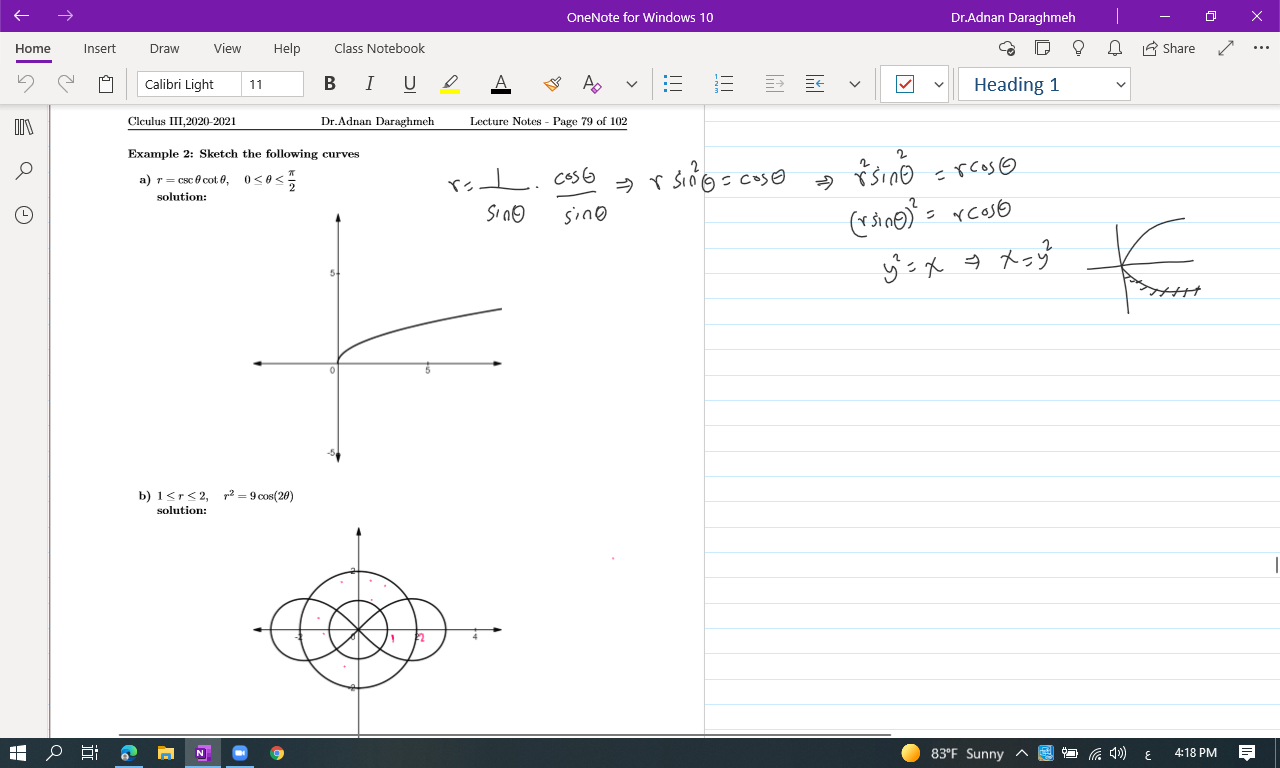Open the more options ellipsis
The width and height of the screenshot is (1280, 768).
click(1261, 48)
